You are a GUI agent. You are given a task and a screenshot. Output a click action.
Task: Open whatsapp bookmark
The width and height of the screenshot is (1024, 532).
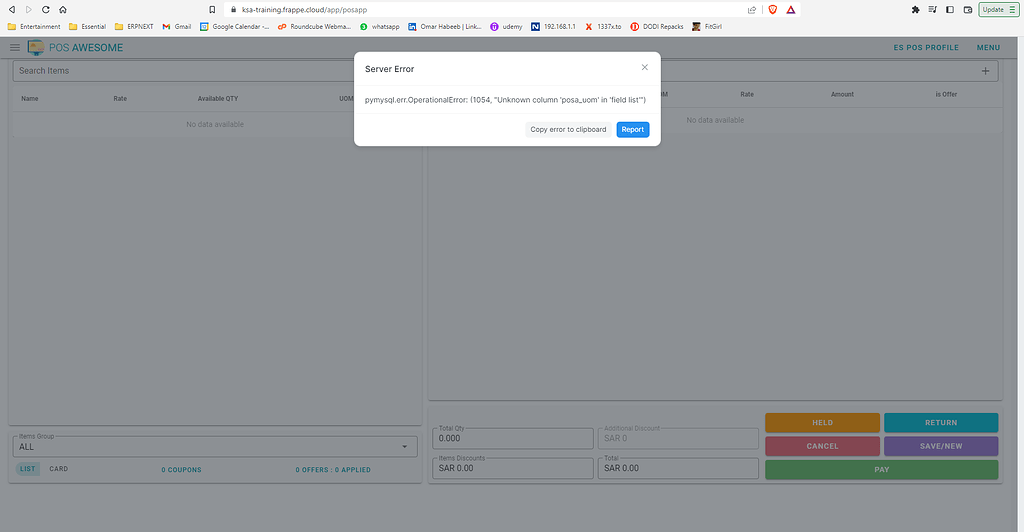(x=379, y=27)
